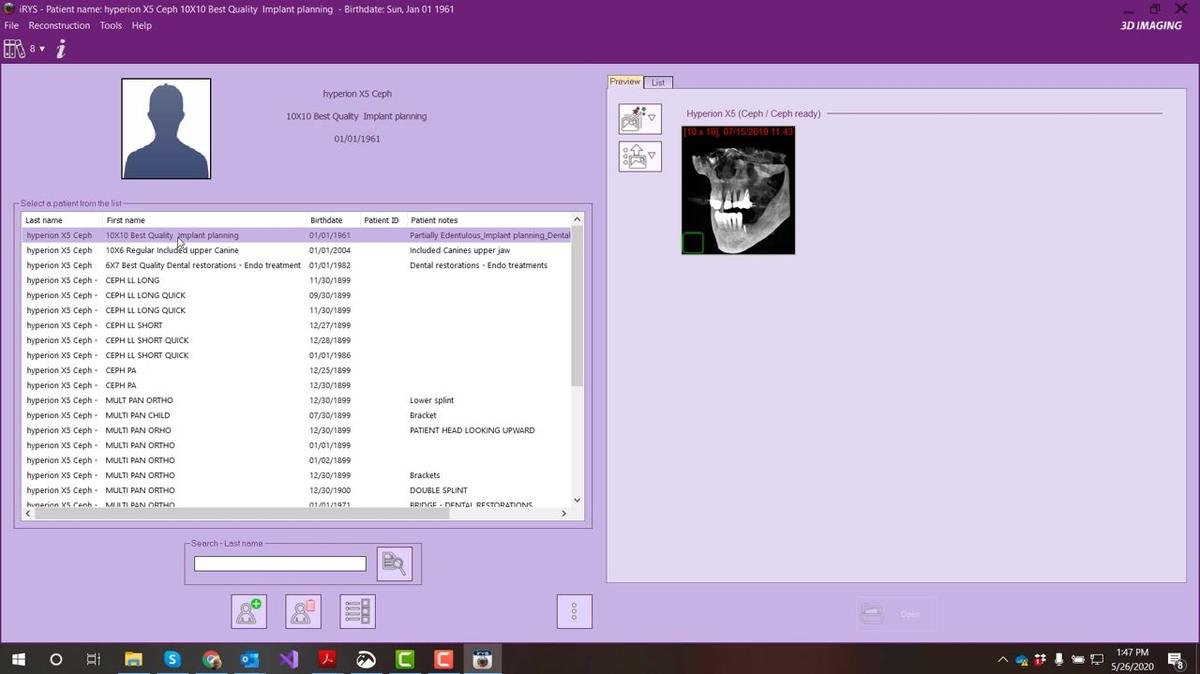Click the delete patient icon
1200x674 pixels.
(x=303, y=611)
